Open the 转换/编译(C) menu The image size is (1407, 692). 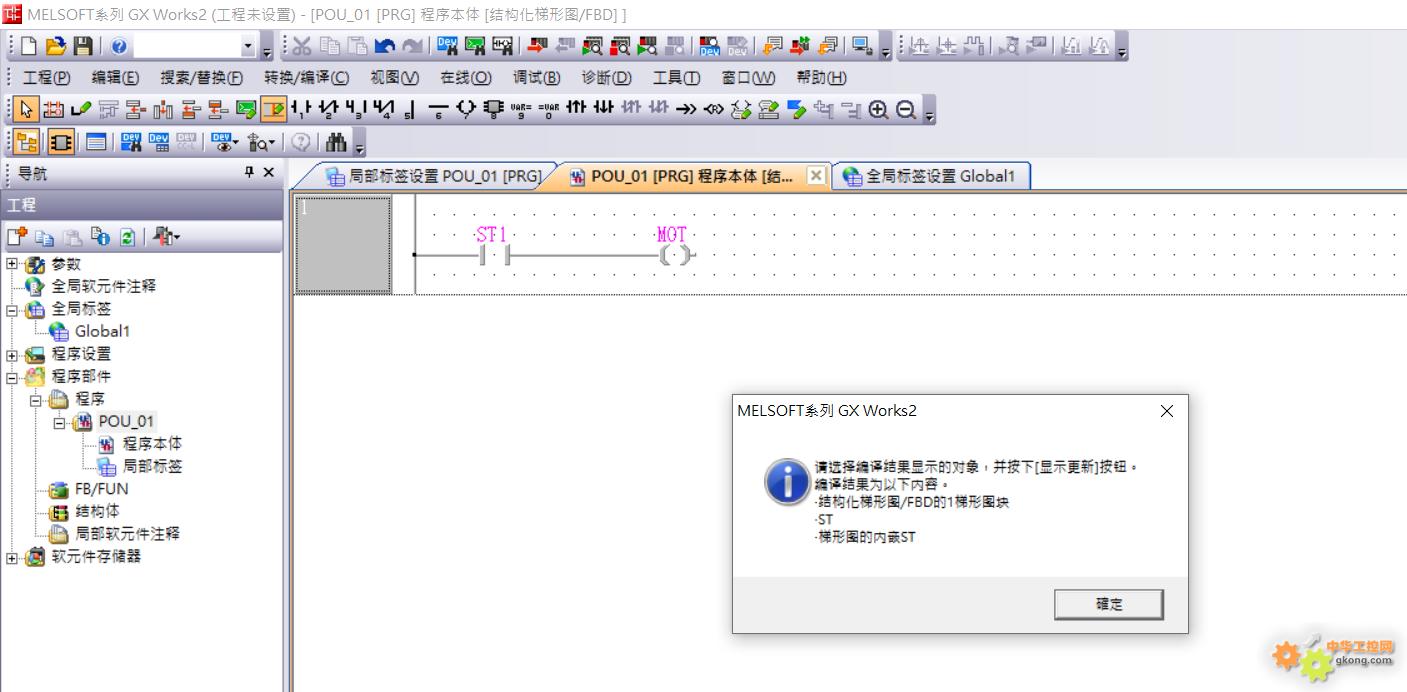307,77
